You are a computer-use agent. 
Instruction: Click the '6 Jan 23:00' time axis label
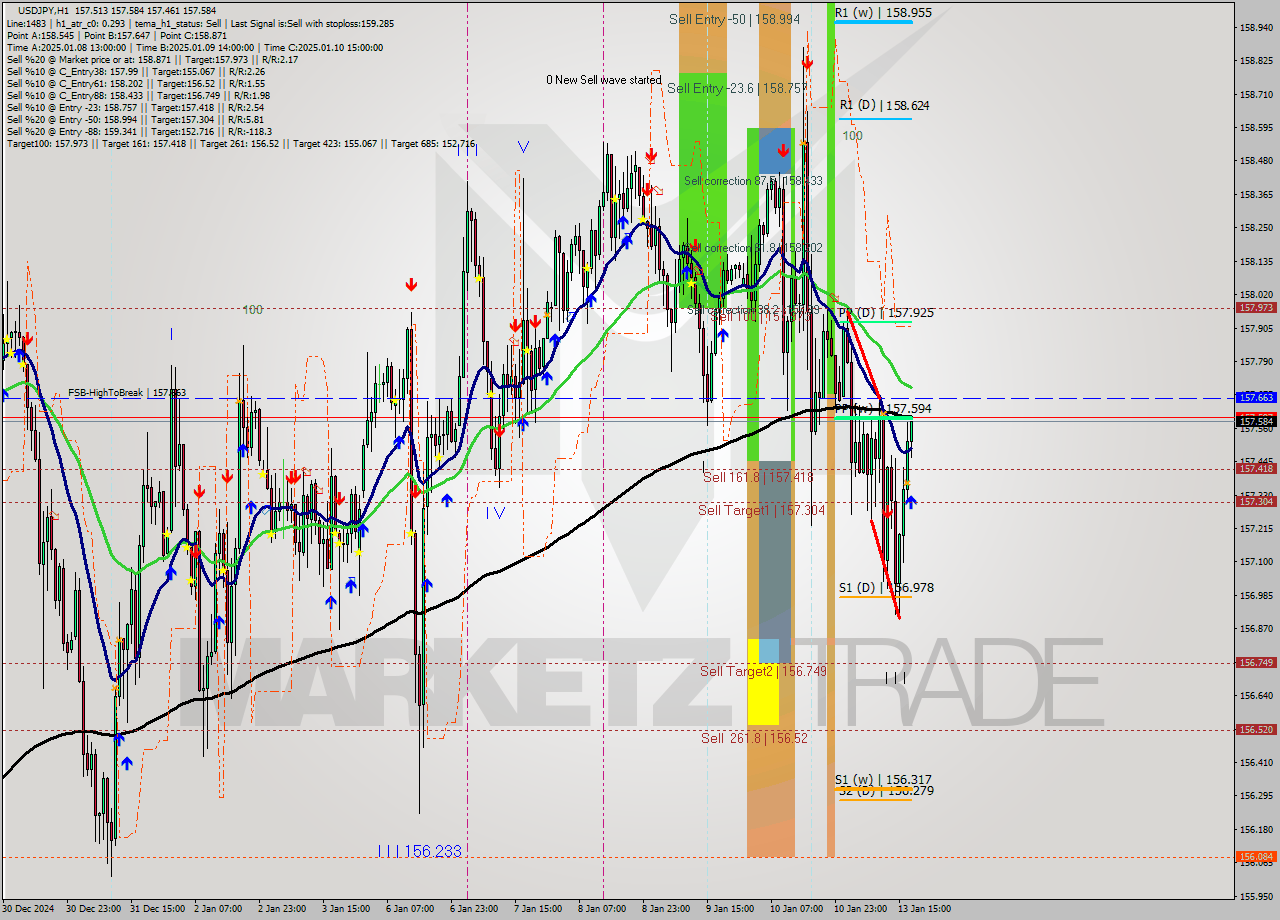(x=475, y=909)
